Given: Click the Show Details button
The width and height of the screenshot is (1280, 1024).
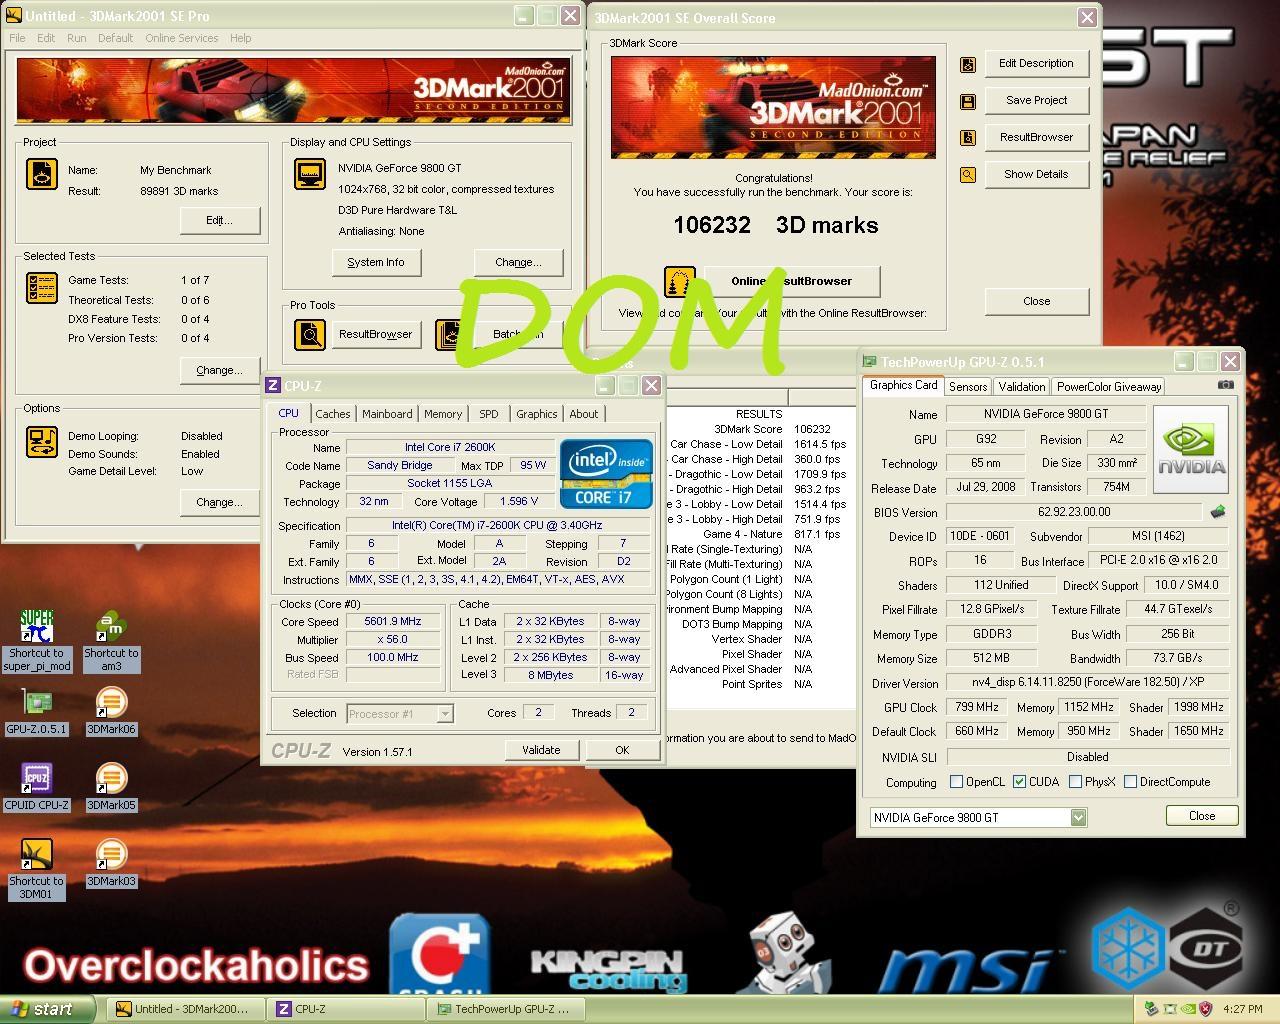Looking at the screenshot, I should pyautogui.click(x=1037, y=174).
